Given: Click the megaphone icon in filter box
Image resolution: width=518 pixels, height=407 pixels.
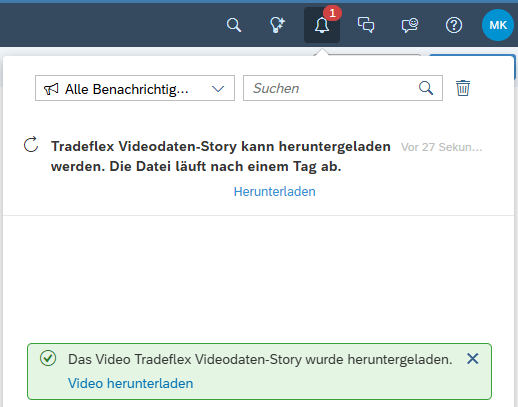Looking at the screenshot, I should click(x=51, y=89).
